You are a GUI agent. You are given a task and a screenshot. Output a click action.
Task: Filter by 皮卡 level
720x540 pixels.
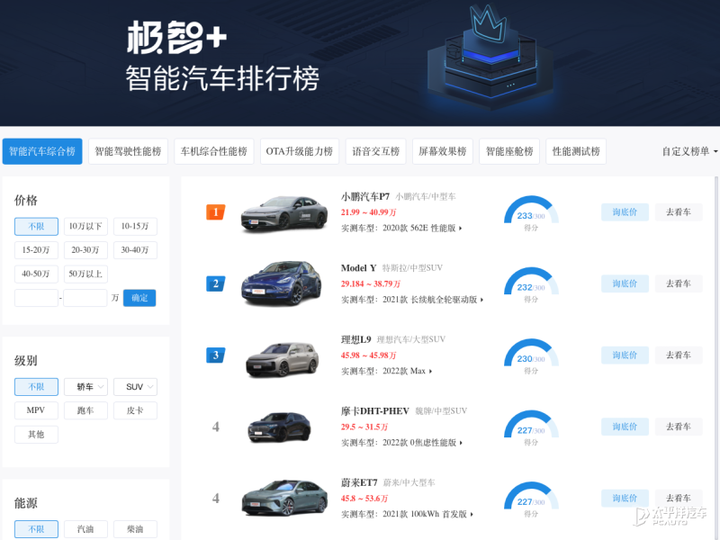point(135,411)
